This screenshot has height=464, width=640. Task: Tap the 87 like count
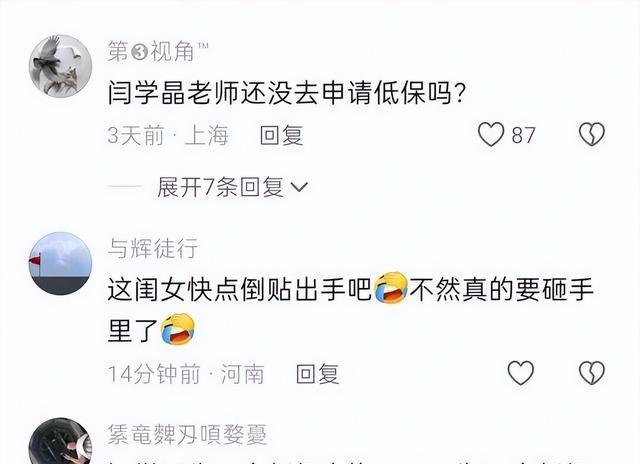pyautogui.click(x=523, y=135)
